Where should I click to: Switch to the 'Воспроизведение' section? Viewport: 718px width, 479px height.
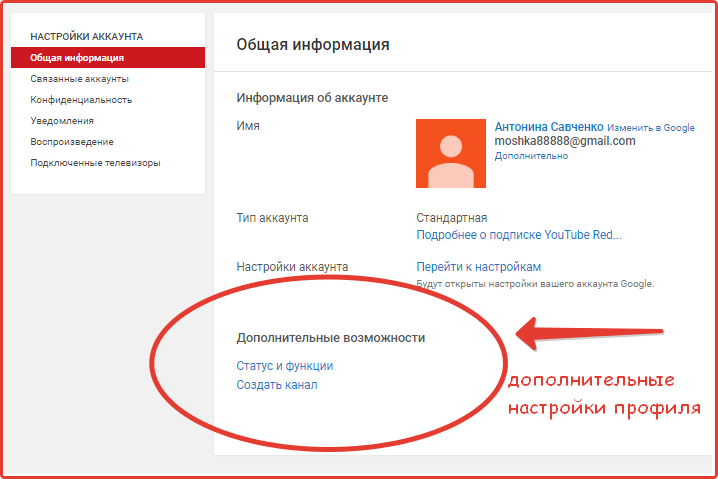coord(72,142)
